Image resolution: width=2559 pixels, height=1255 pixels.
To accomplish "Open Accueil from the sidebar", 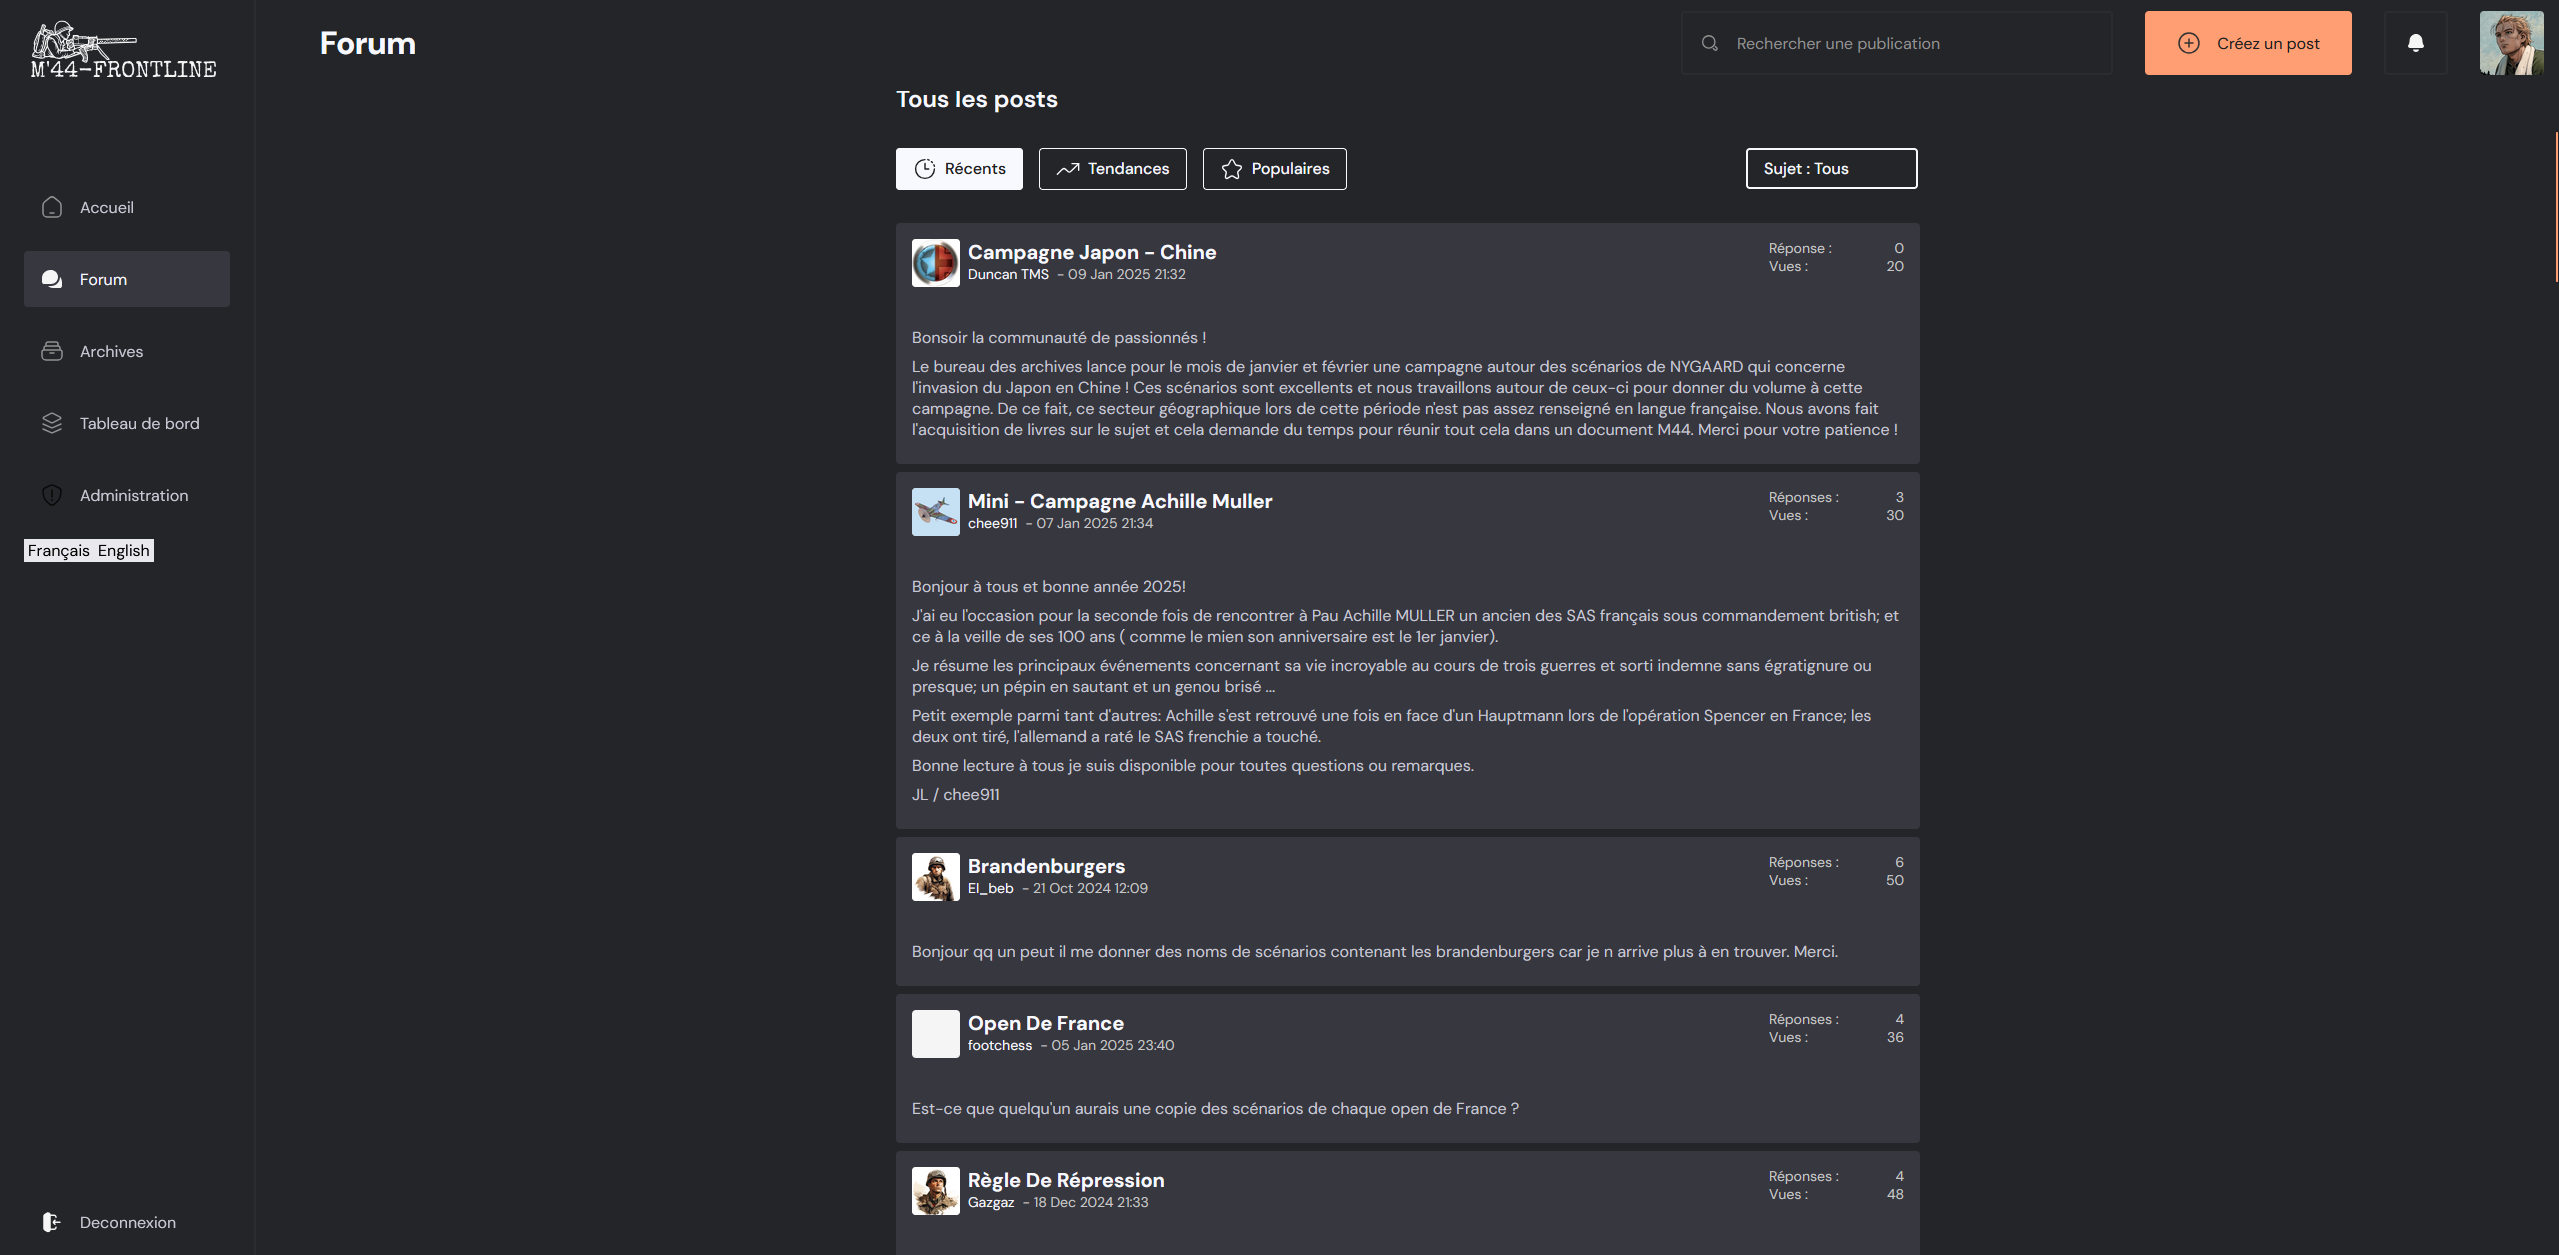I will (106, 207).
